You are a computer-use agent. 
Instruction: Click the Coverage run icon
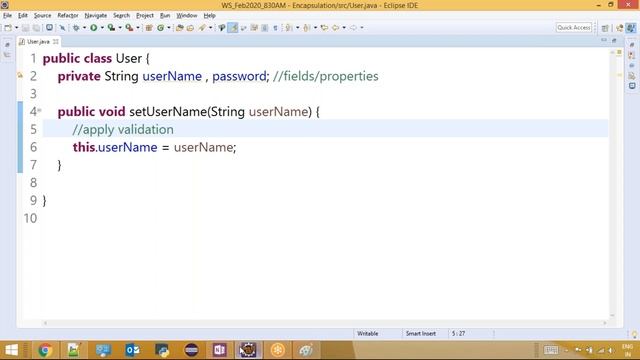coord(111,28)
